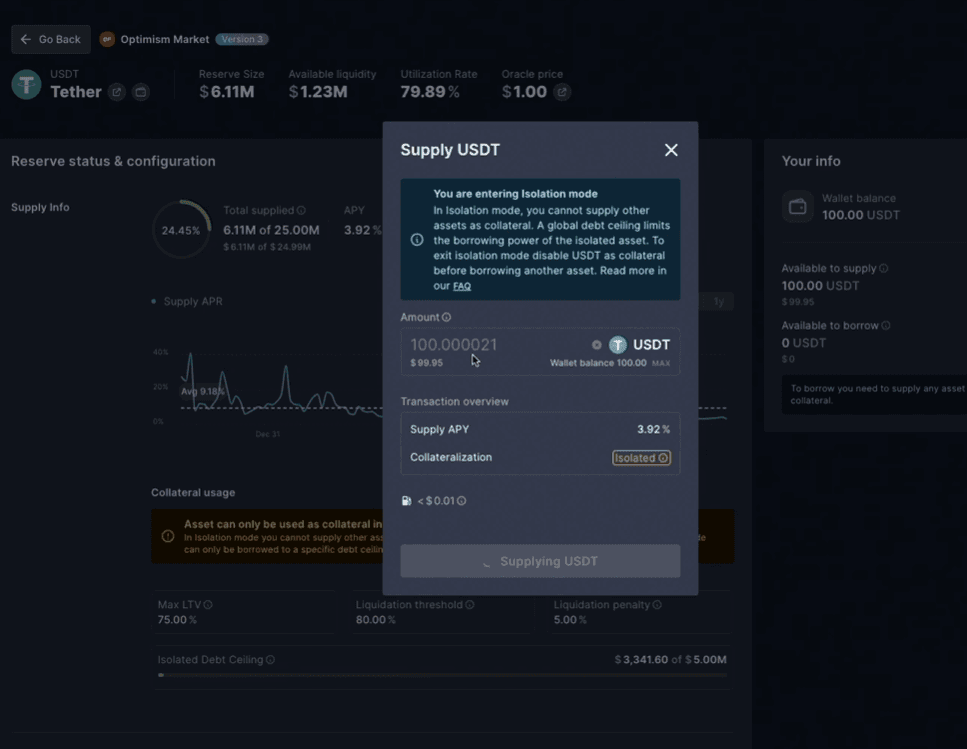Click the Available to supply info icon

coord(883,269)
